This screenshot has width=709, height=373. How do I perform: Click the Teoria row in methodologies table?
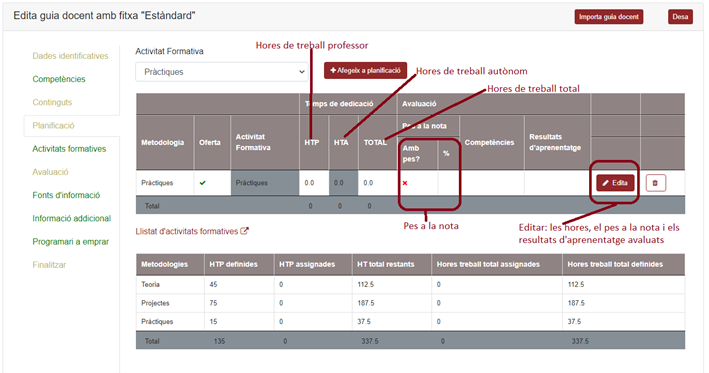(x=410, y=284)
